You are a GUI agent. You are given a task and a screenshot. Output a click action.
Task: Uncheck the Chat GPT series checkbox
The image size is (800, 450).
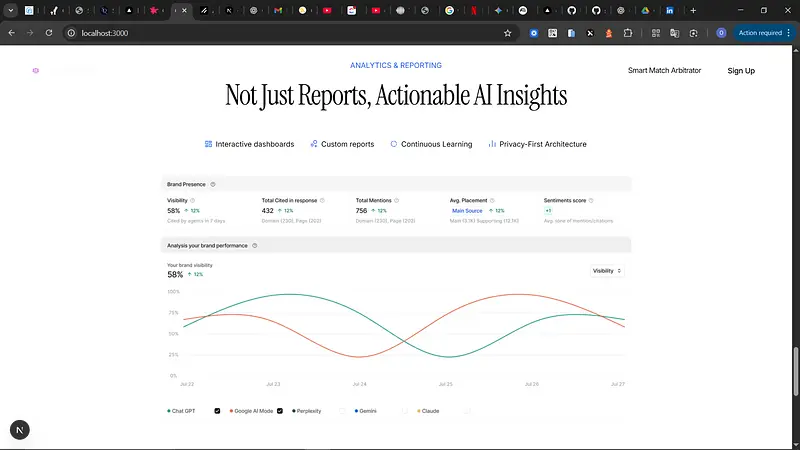tap(217, 411)
